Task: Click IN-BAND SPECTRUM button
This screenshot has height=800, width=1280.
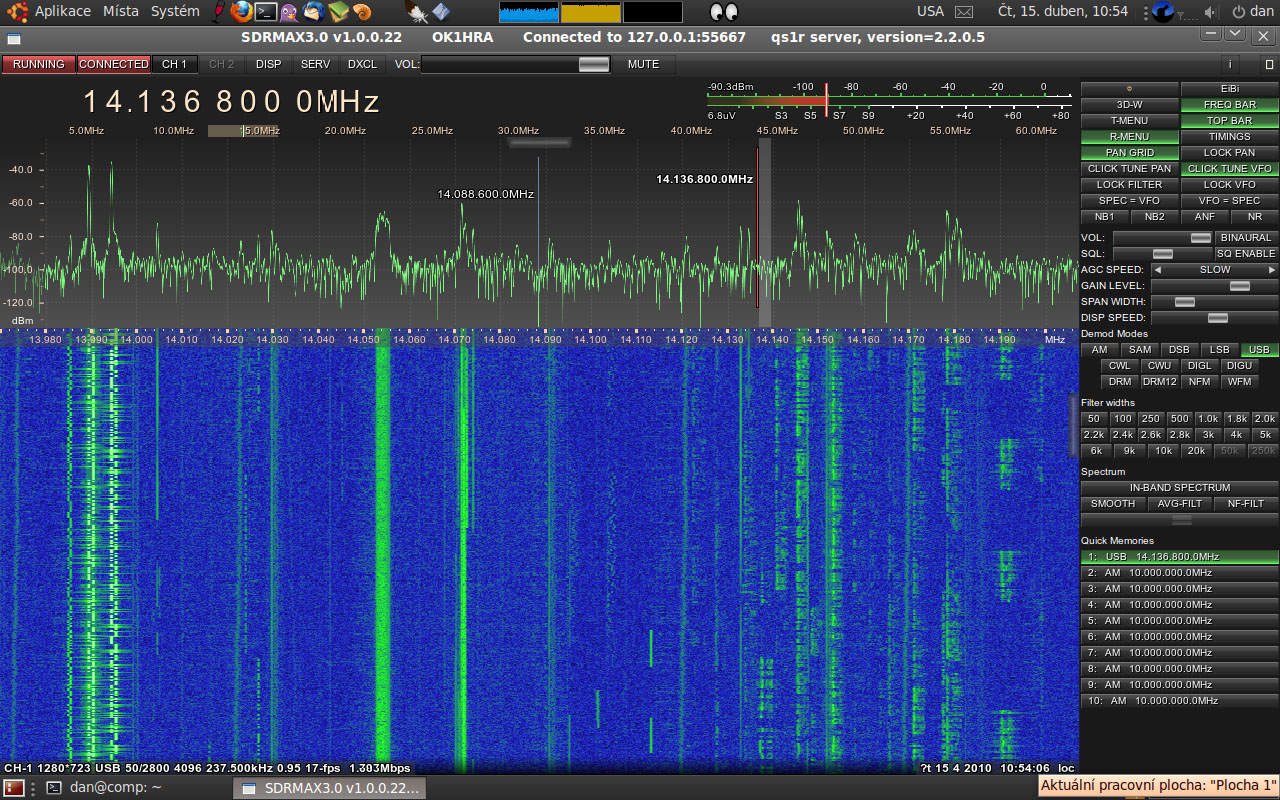Action: [1179, 488]
